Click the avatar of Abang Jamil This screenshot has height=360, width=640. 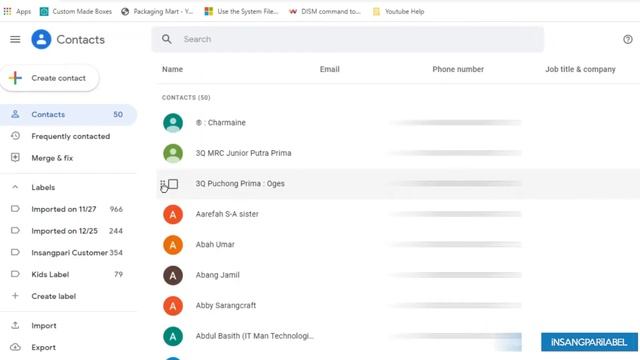point(173,276)
